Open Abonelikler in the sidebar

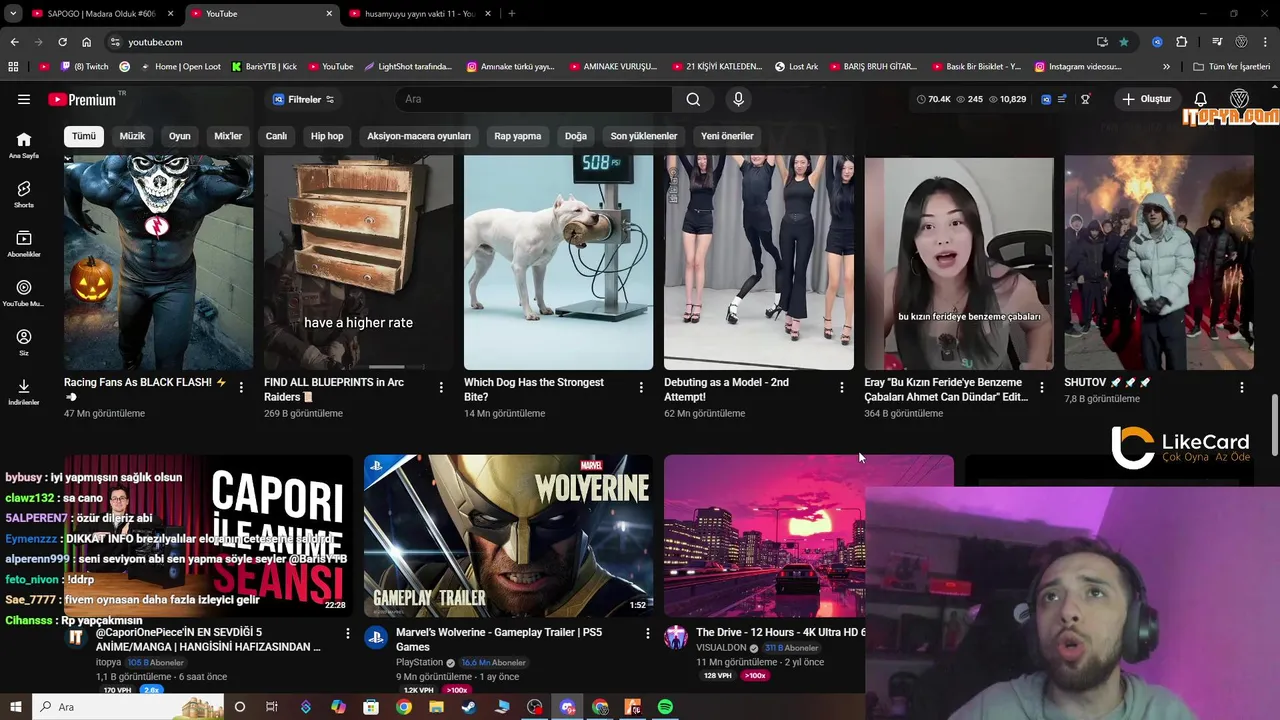(24, 244)
